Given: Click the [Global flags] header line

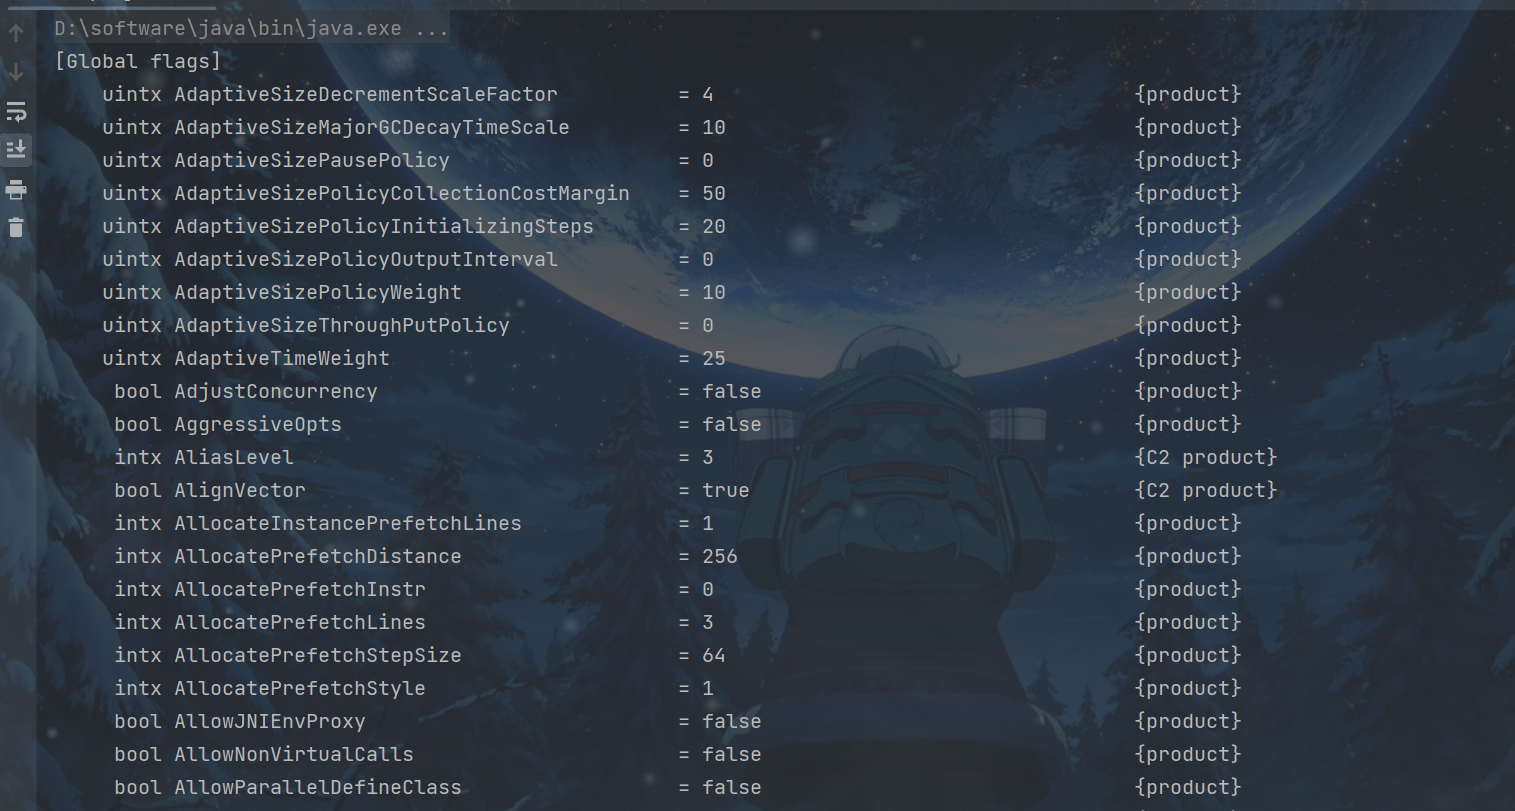Looking at the screenshot, I should (138, 61).
